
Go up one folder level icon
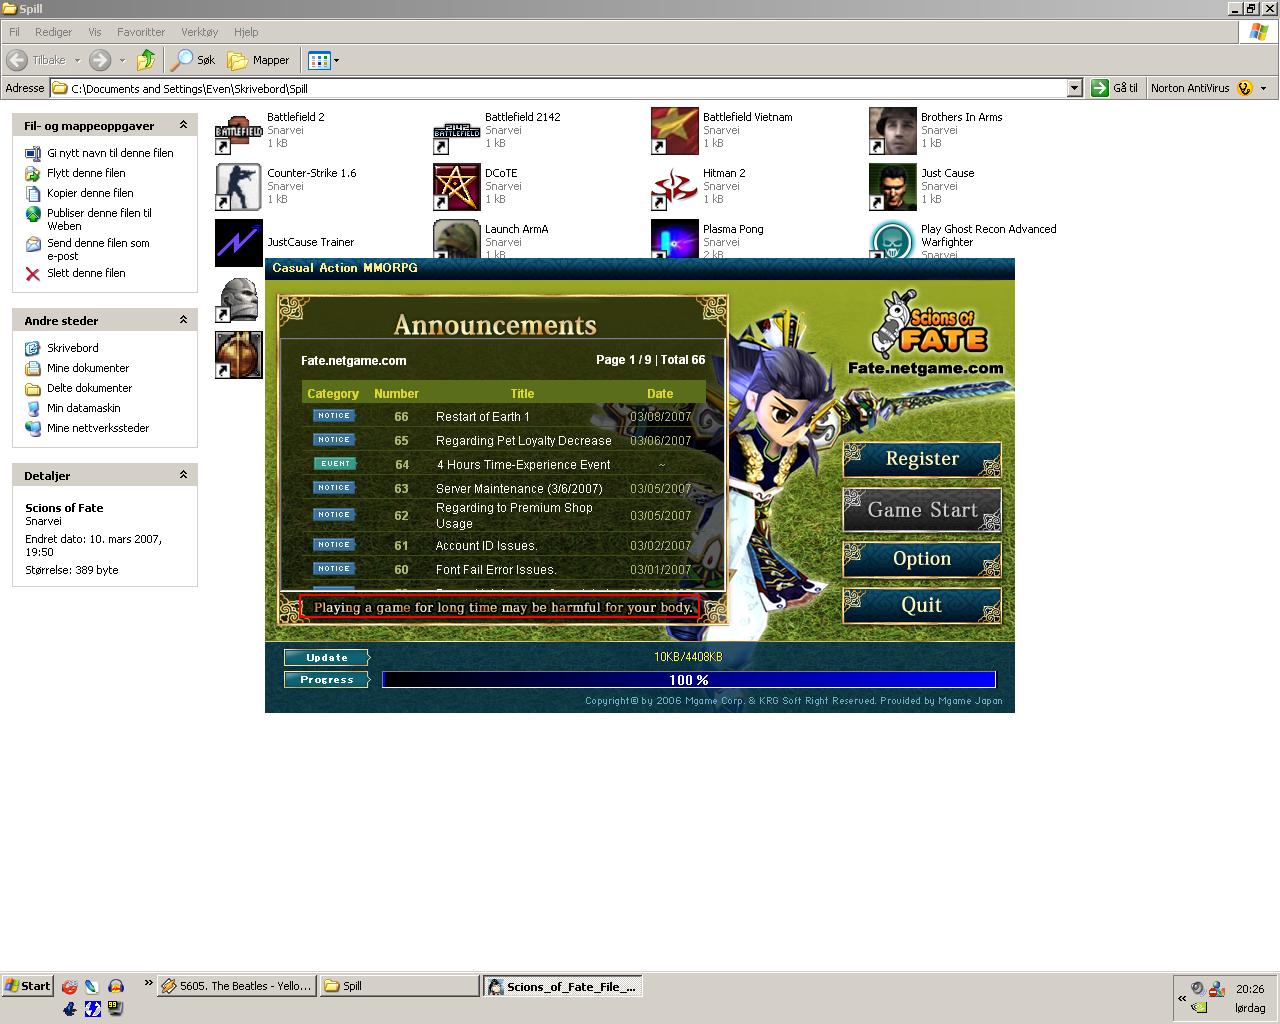tap(146, 60)
